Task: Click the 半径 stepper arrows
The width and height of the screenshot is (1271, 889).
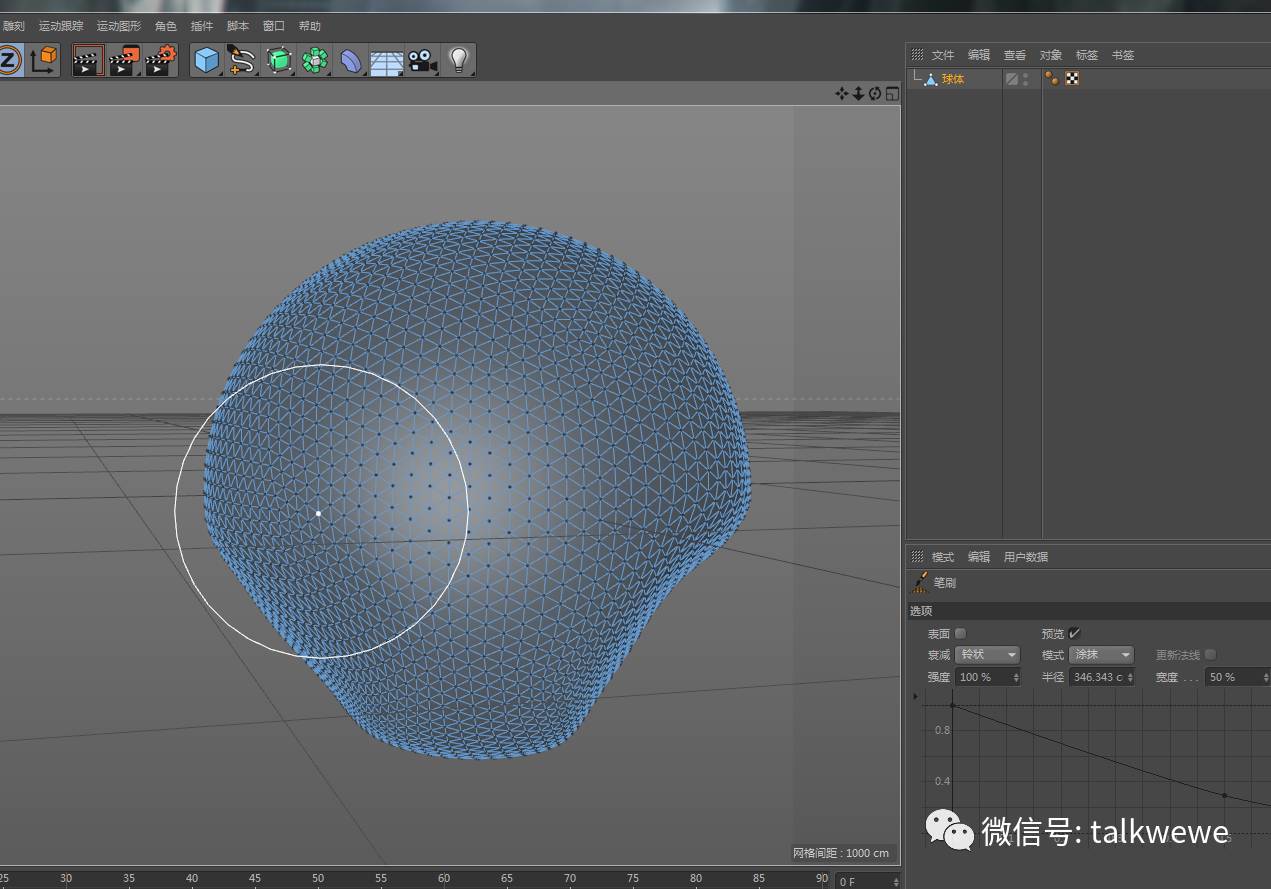Action: click(x=1130, y=677)
